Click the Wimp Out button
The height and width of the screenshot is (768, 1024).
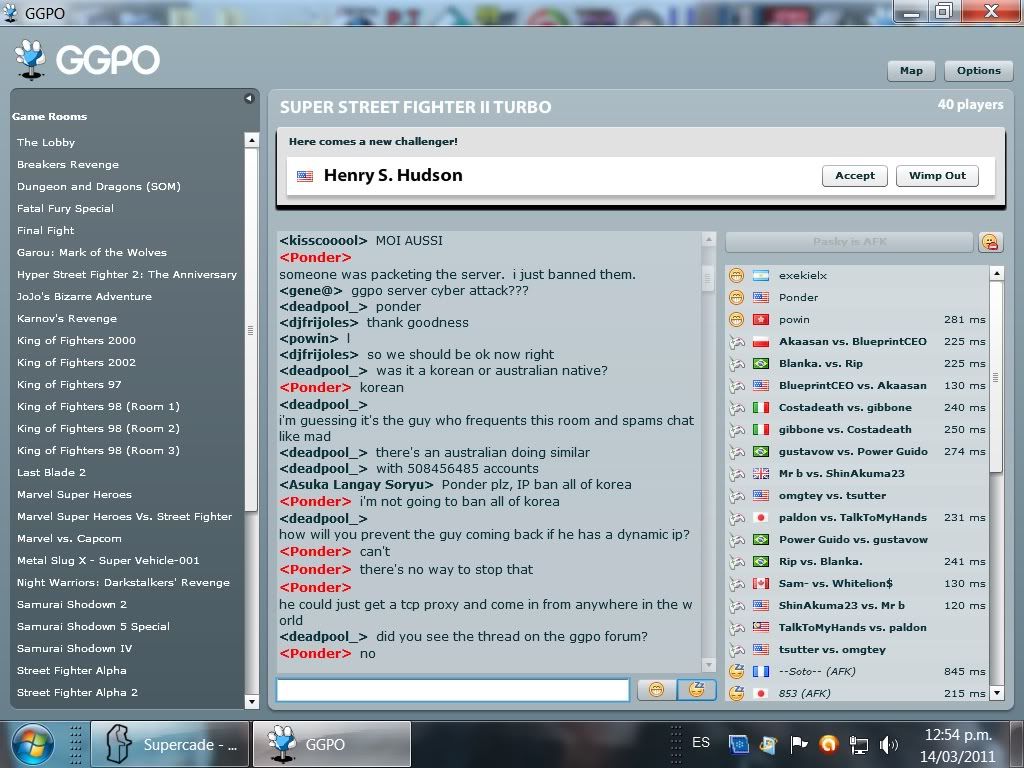(937, 176)
